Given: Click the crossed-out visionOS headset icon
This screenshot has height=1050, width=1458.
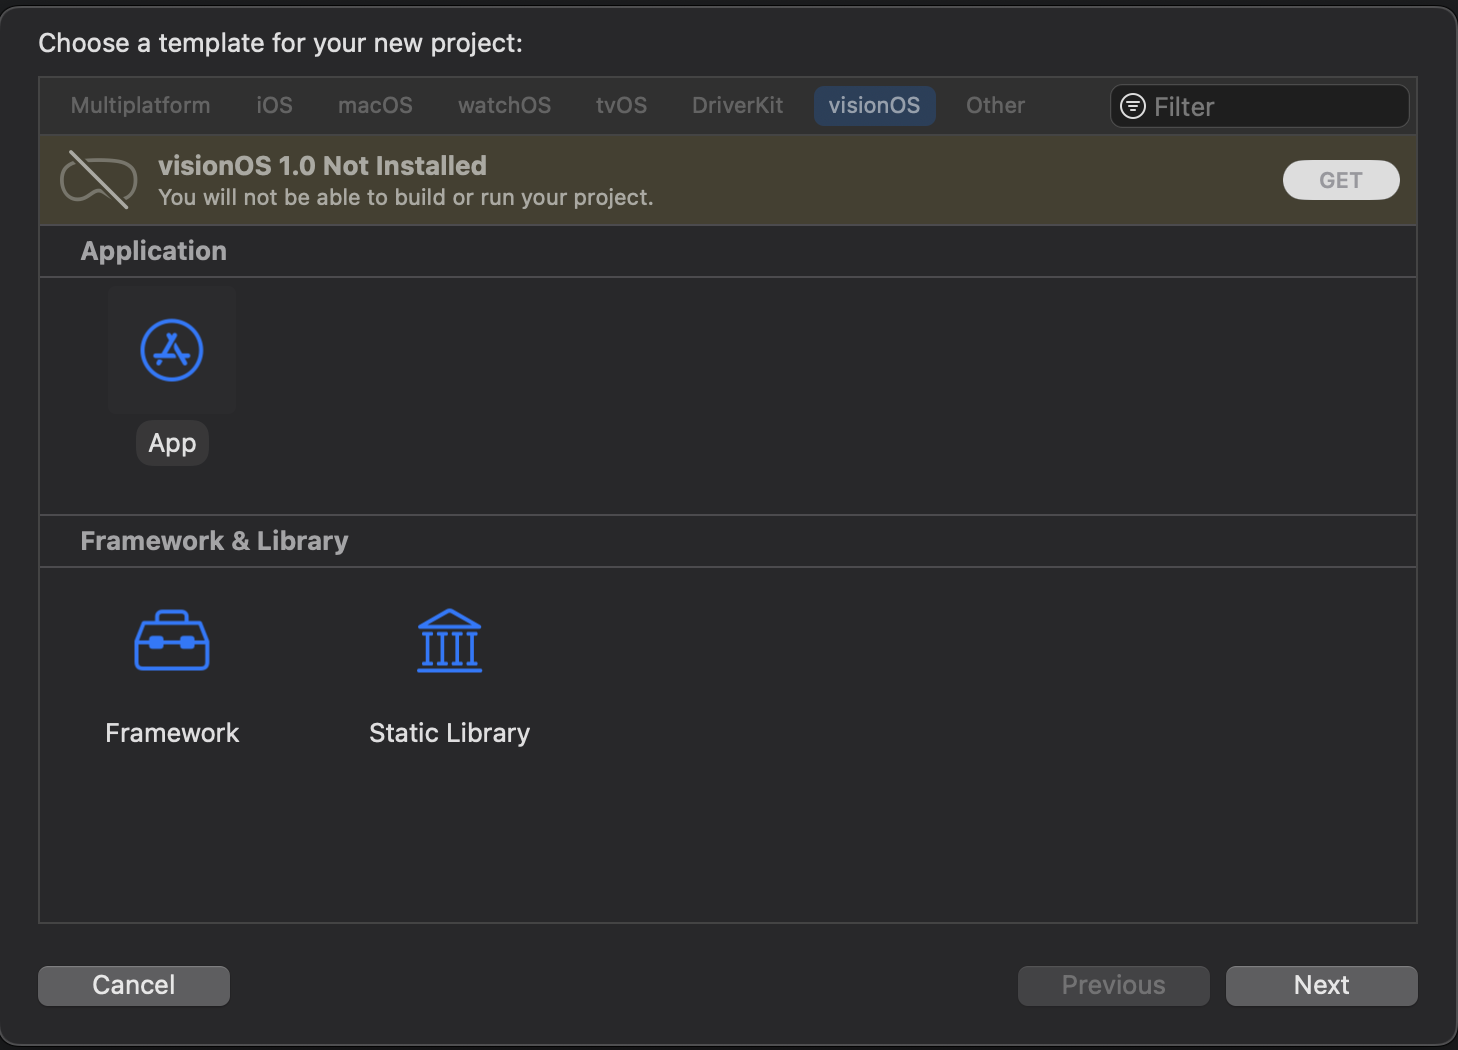Looking at the screenshot, I should click(98, 180).
